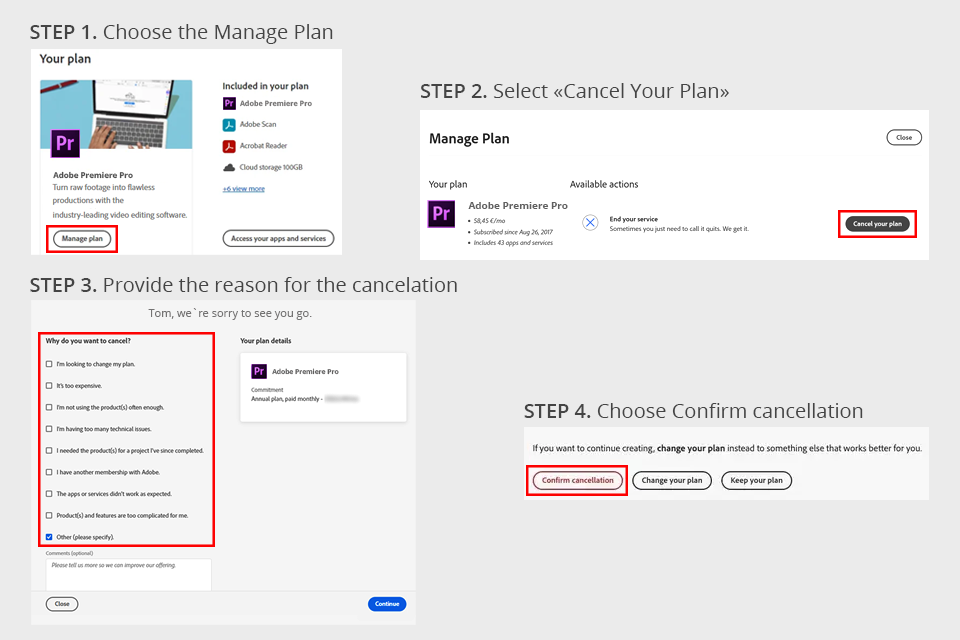Viewport: 960px width, 640px height.
Task: Choose the Keep your plan button
Action: (756, 480)
